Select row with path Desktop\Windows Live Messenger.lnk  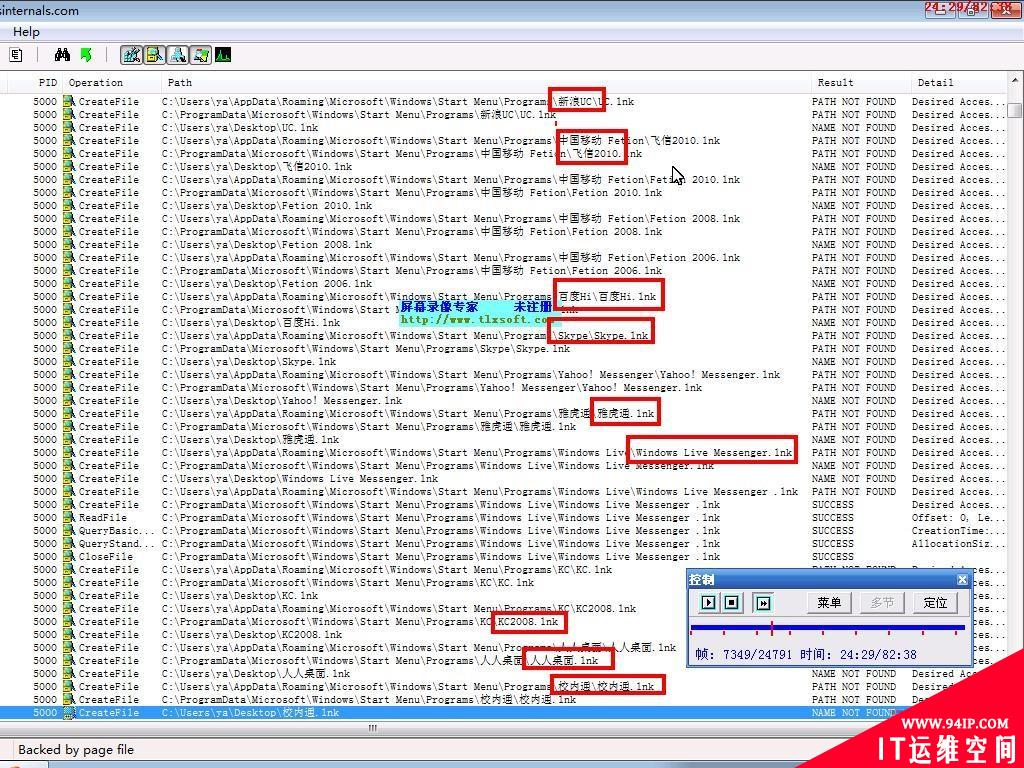pyautogui.click(x=503, y=479)
